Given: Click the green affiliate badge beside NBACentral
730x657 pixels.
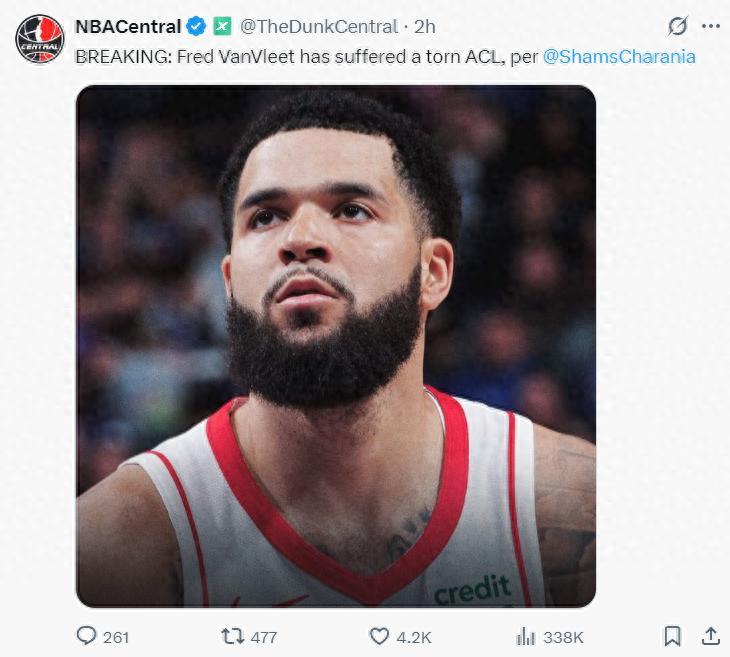Looking at the screenshot, I should coord(222,26).
